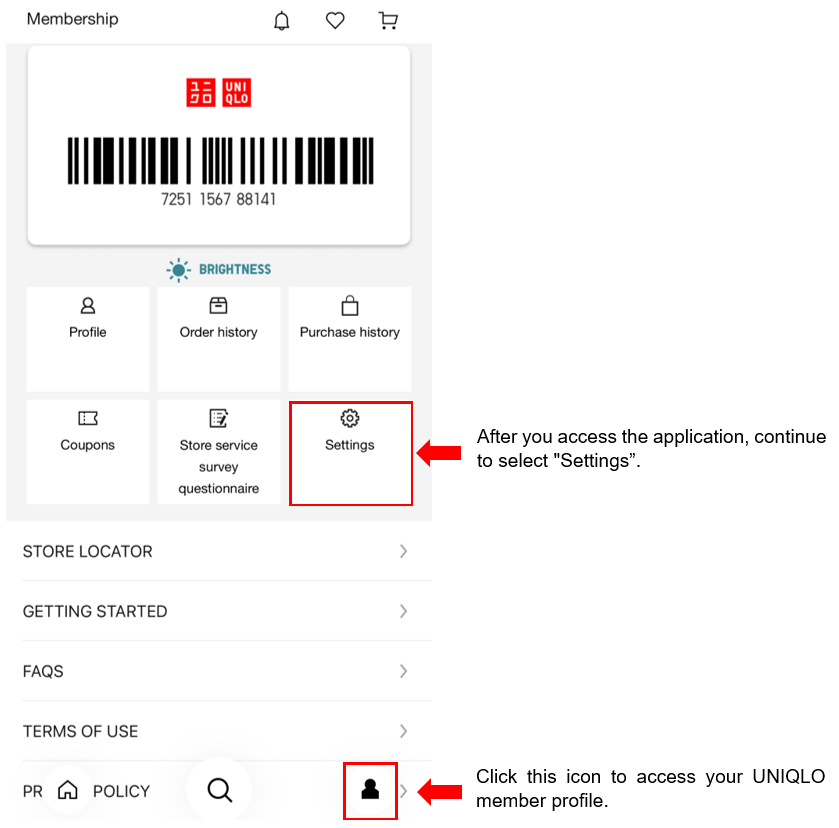
Task: Open the notifications bell icon
Action: pyautogui.click(x=281, y=21)
